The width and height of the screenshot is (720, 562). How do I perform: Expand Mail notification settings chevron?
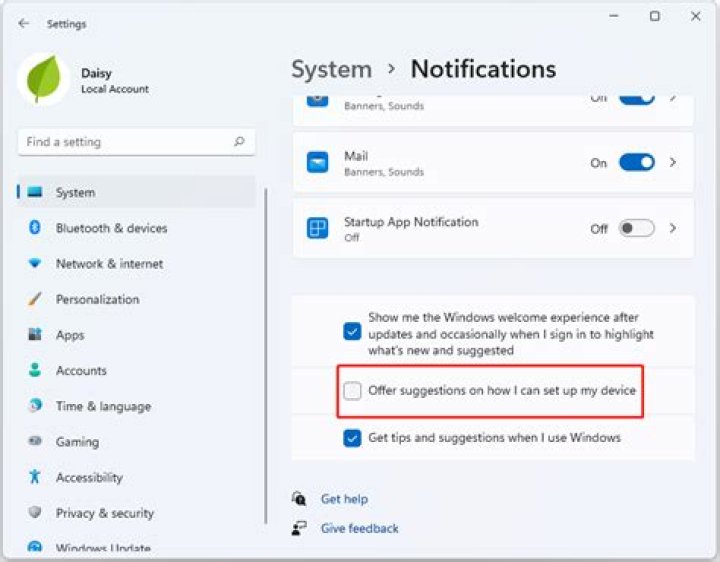(673, 163)
